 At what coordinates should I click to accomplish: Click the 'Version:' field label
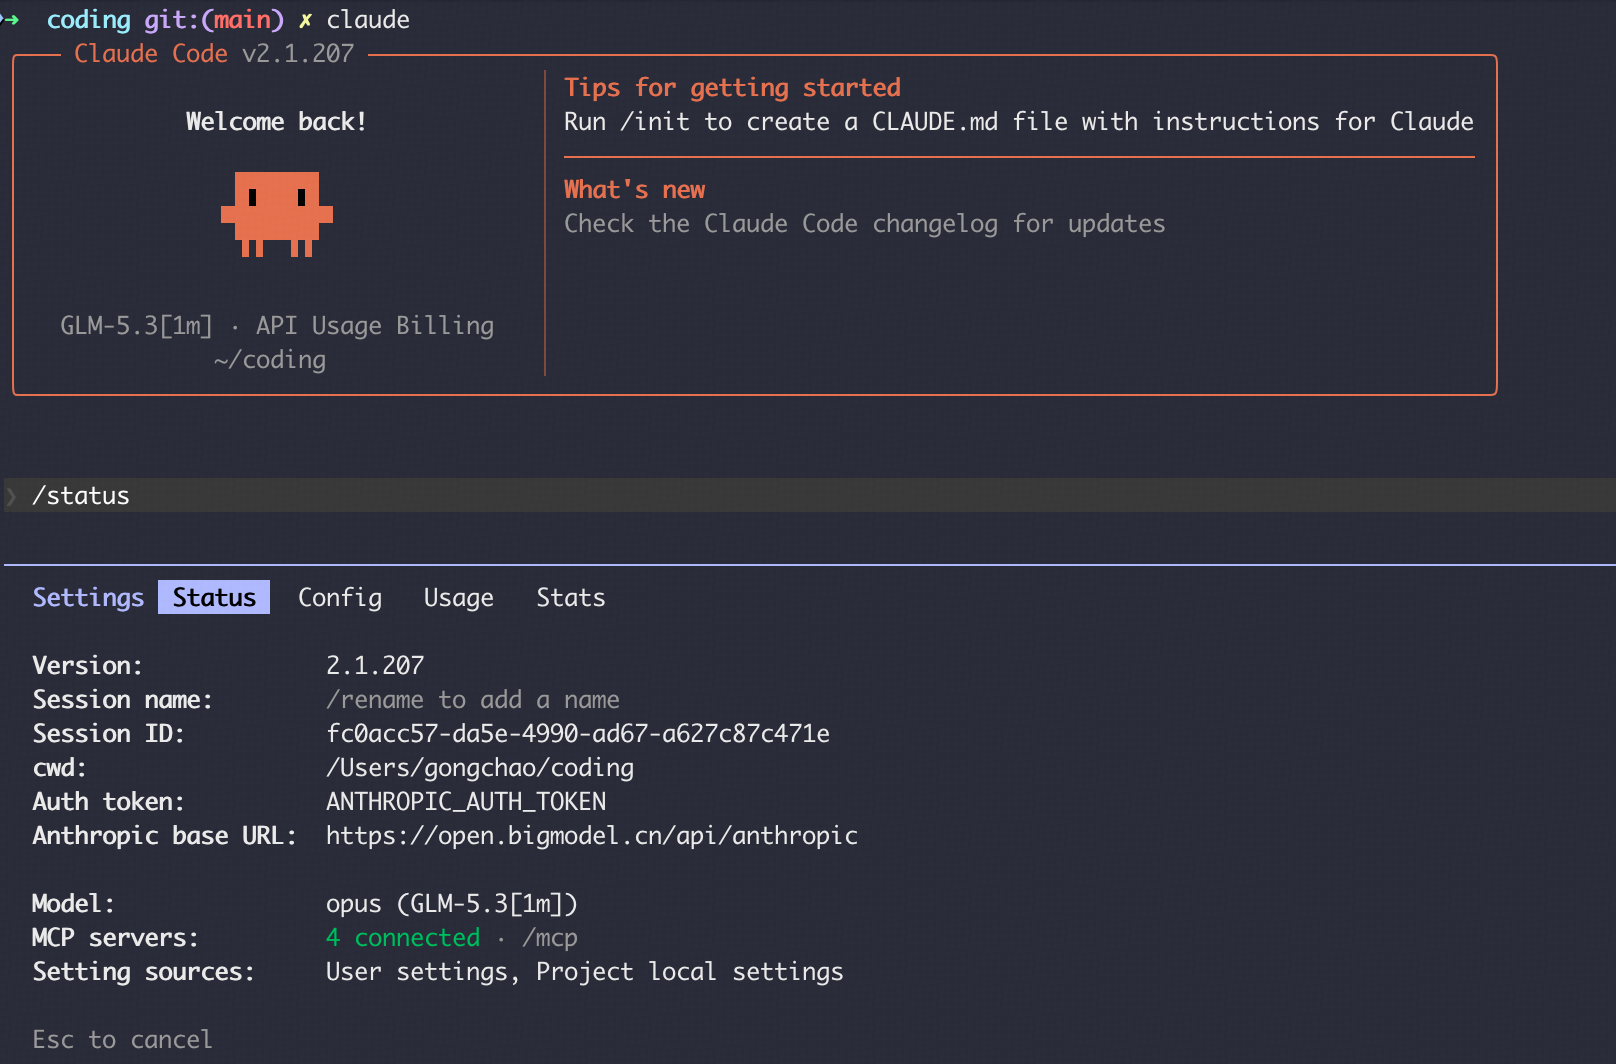click(88, 665)
